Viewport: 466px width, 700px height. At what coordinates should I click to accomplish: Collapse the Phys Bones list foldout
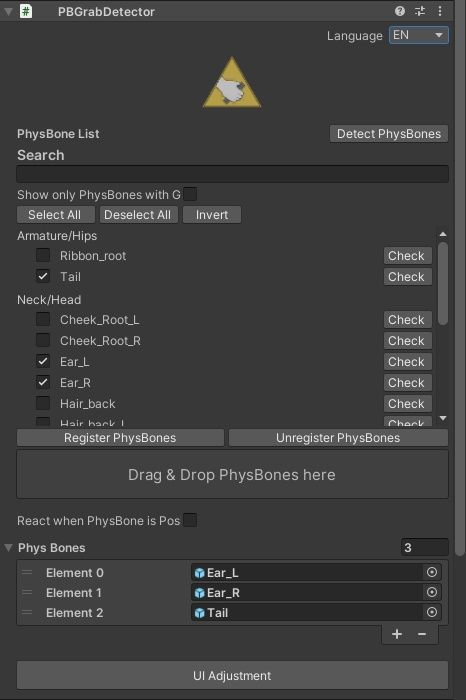[8, 547]
